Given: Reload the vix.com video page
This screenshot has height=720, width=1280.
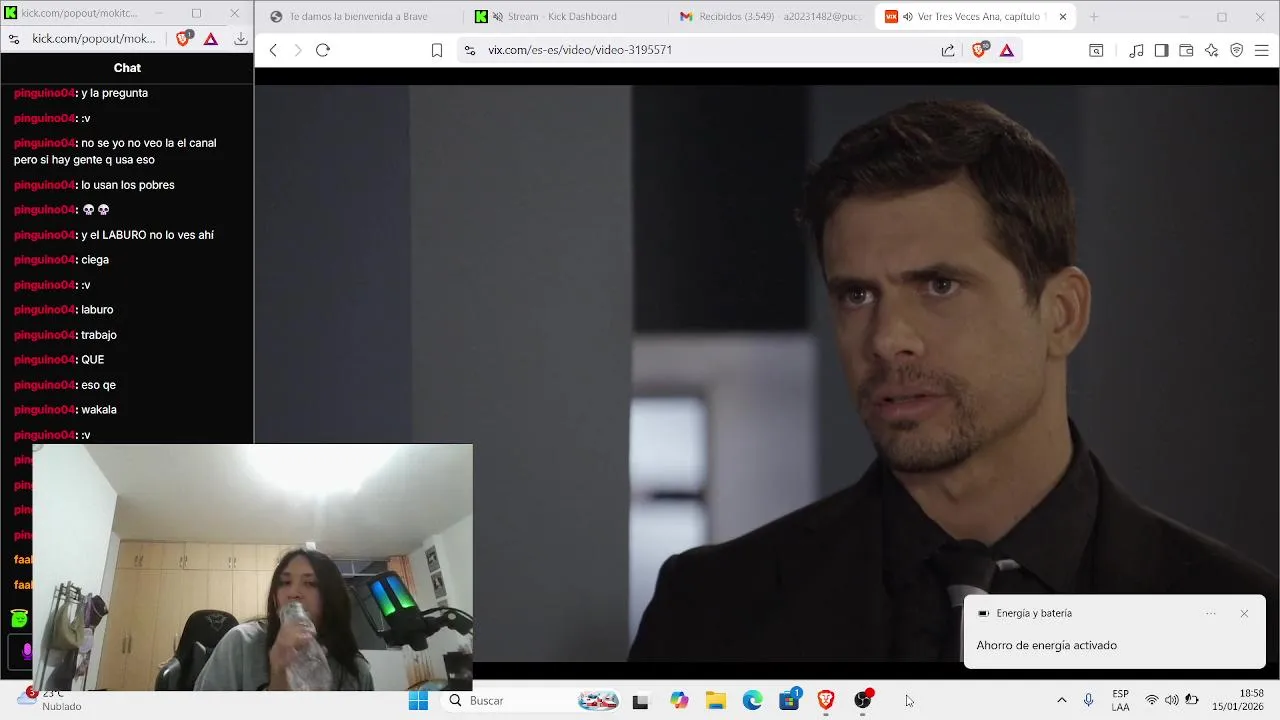Looking at the screenshot, I should tap(322, 50).
